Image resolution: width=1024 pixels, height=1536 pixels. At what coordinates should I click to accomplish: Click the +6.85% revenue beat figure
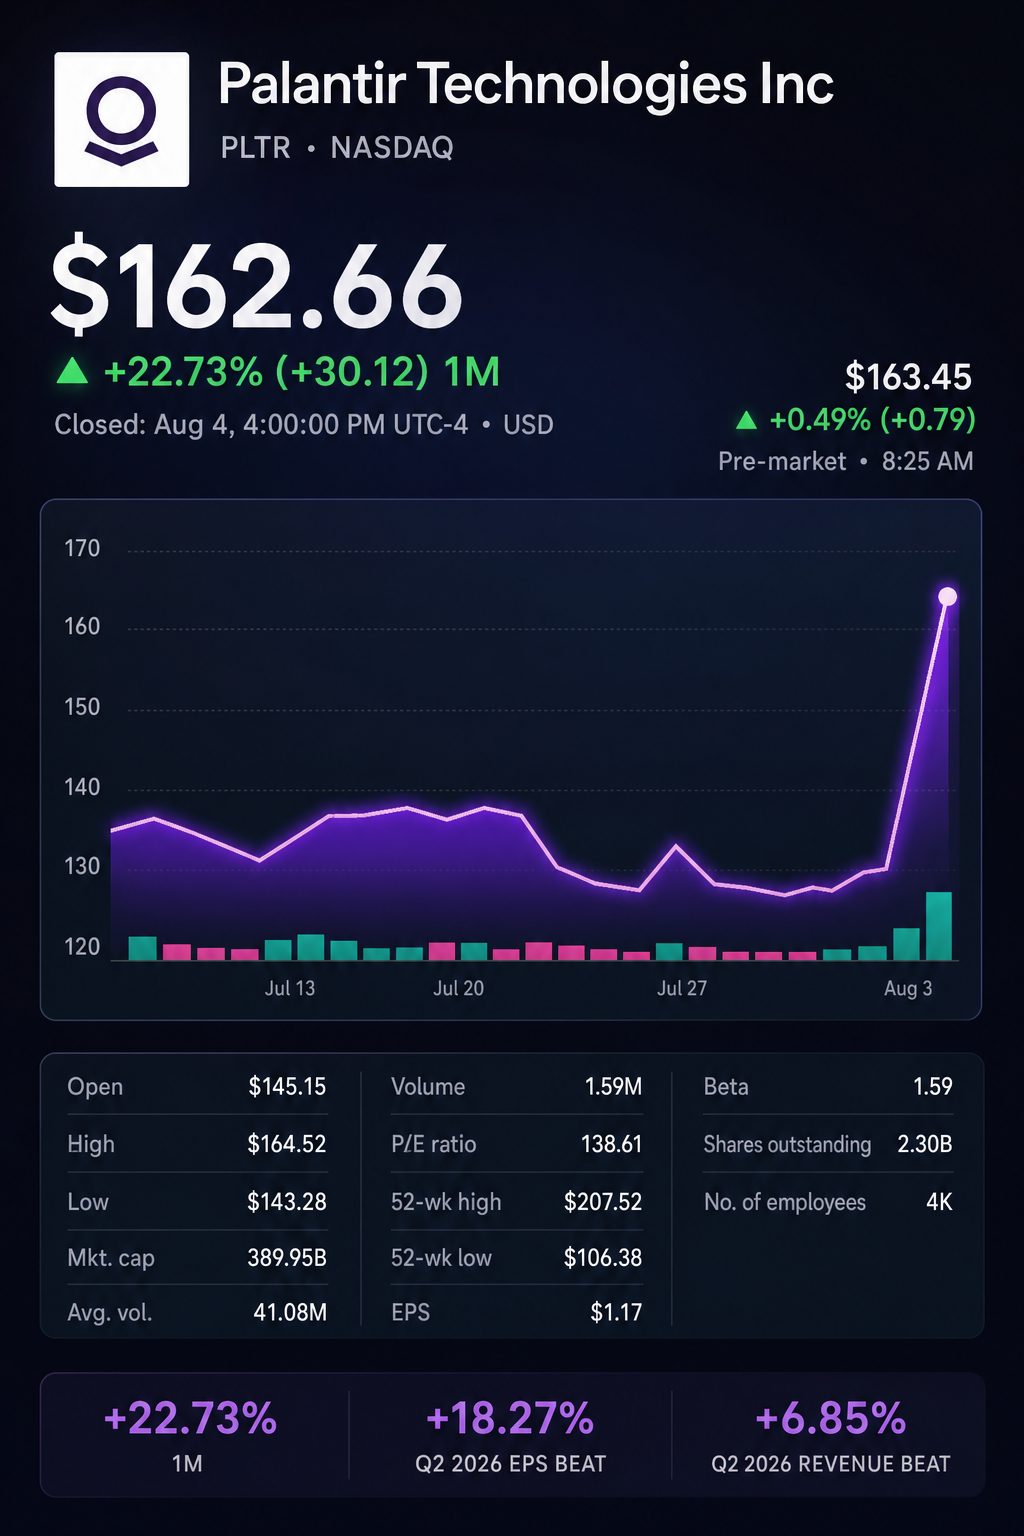coord(831,1418)
